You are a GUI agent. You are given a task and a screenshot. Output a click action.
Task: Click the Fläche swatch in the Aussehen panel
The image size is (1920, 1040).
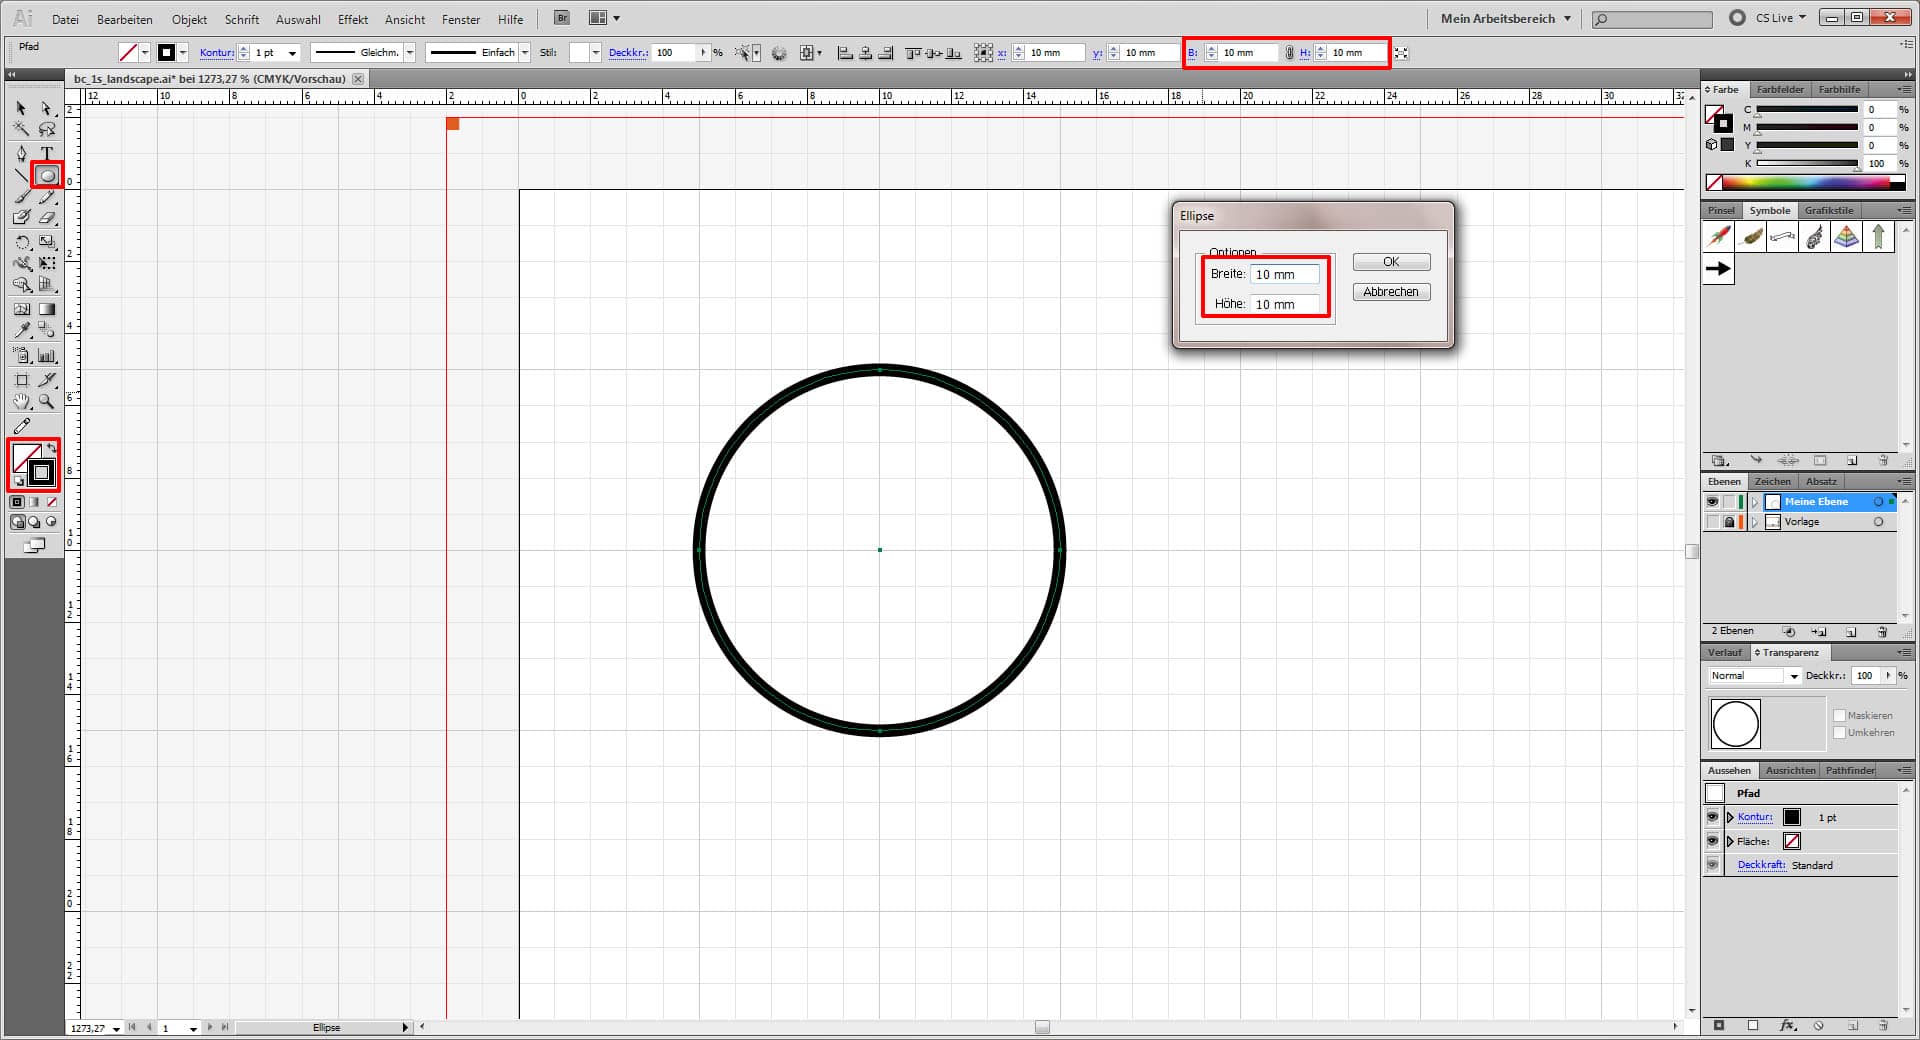(x=1793, y=841)
